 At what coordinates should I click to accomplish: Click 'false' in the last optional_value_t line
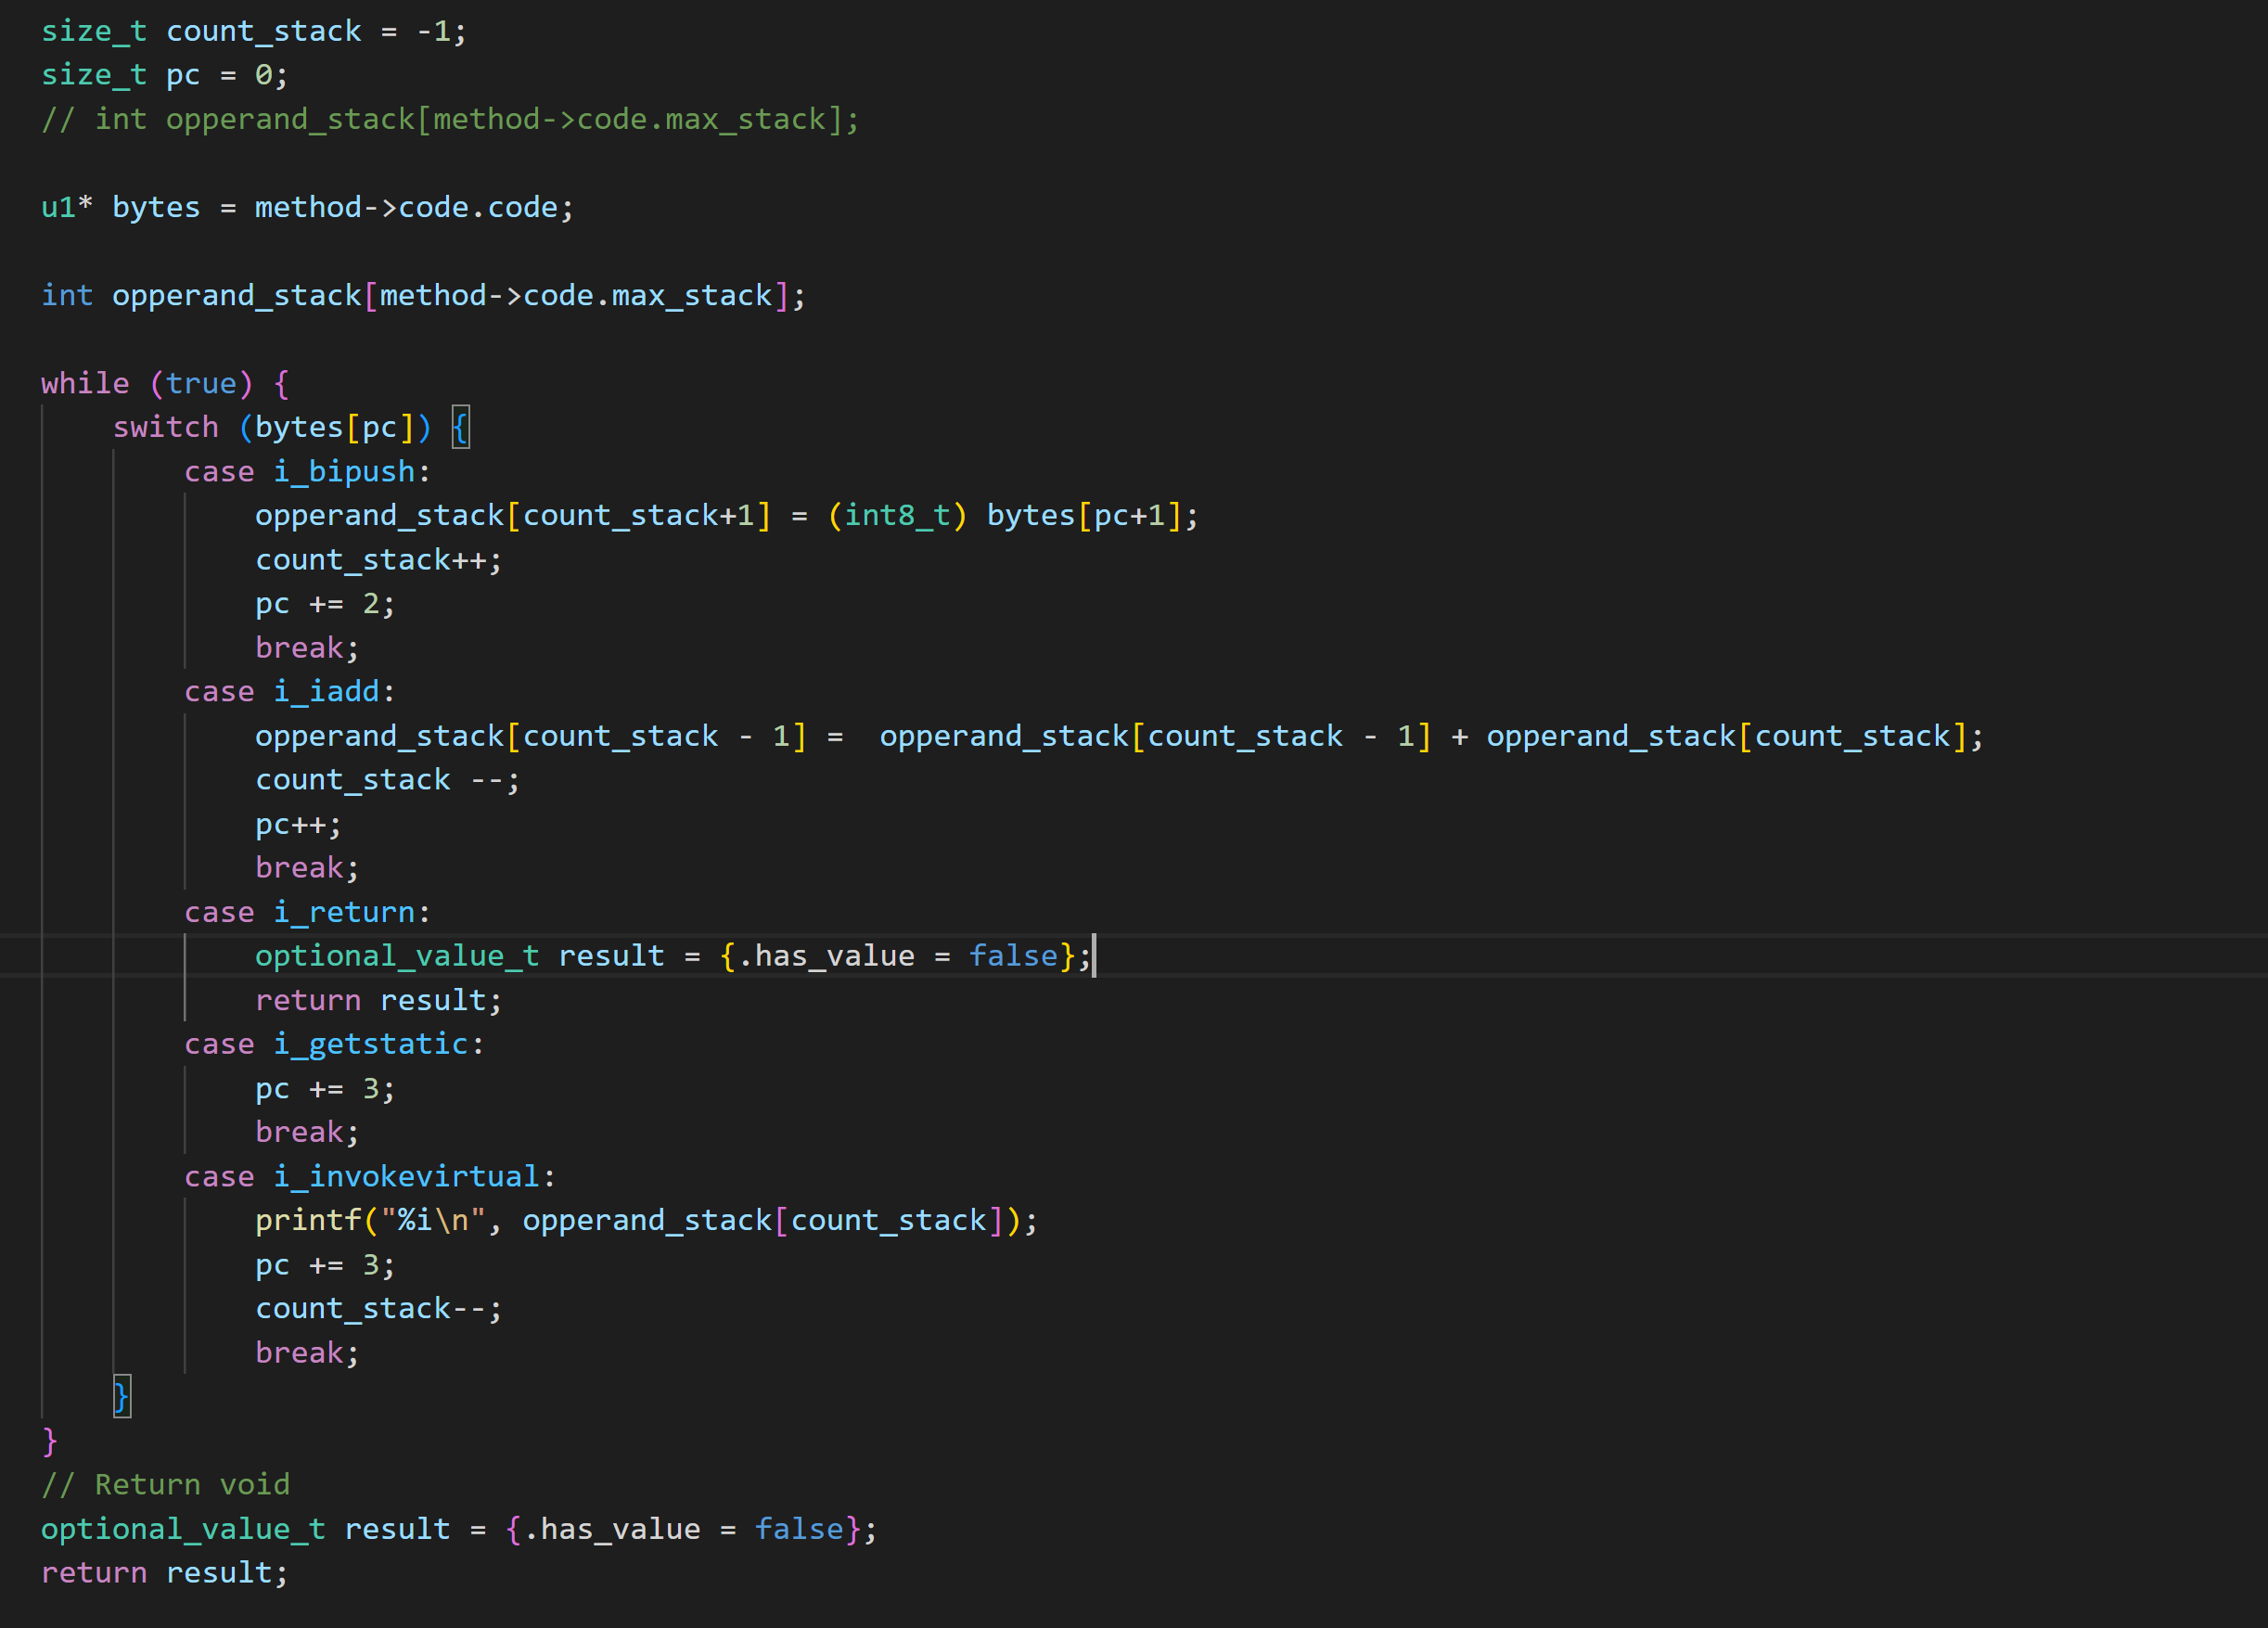pos(799,1529)
